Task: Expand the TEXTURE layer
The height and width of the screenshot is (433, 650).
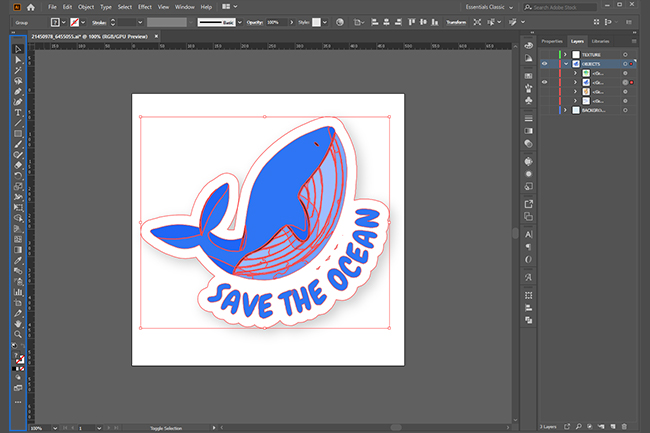Action: [x=565, y=55]
